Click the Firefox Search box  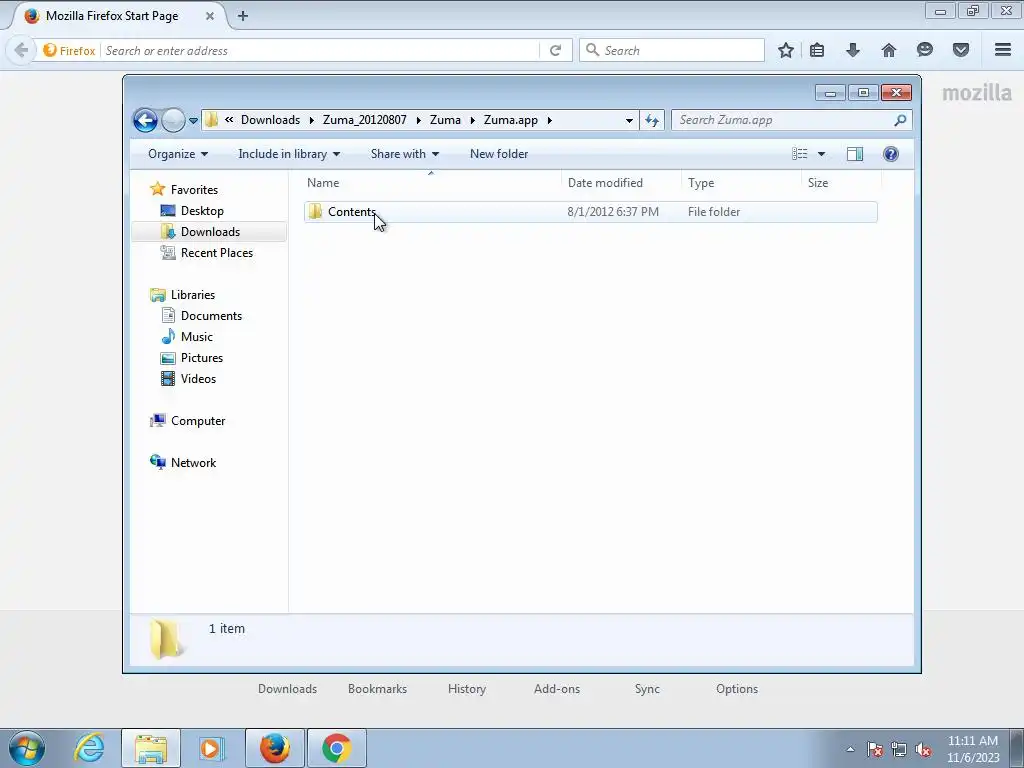coord(672,50)
